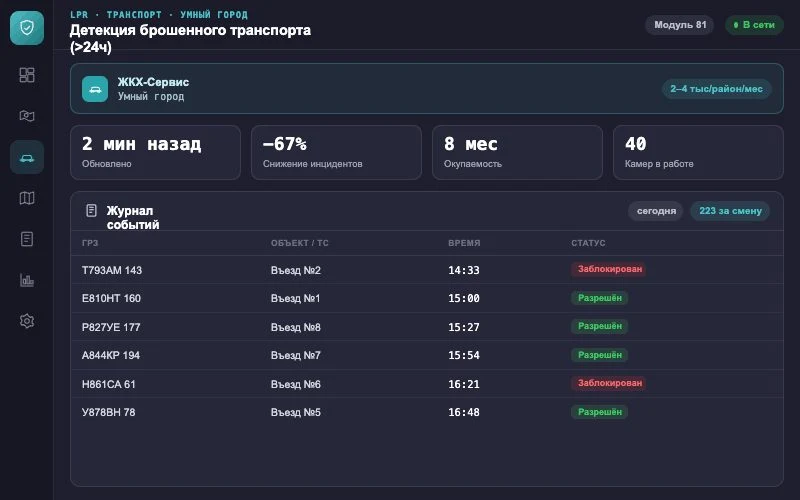Click Въезд №2 cell
800x500 pixels.
pyautogui.click(x=295, y=270)
